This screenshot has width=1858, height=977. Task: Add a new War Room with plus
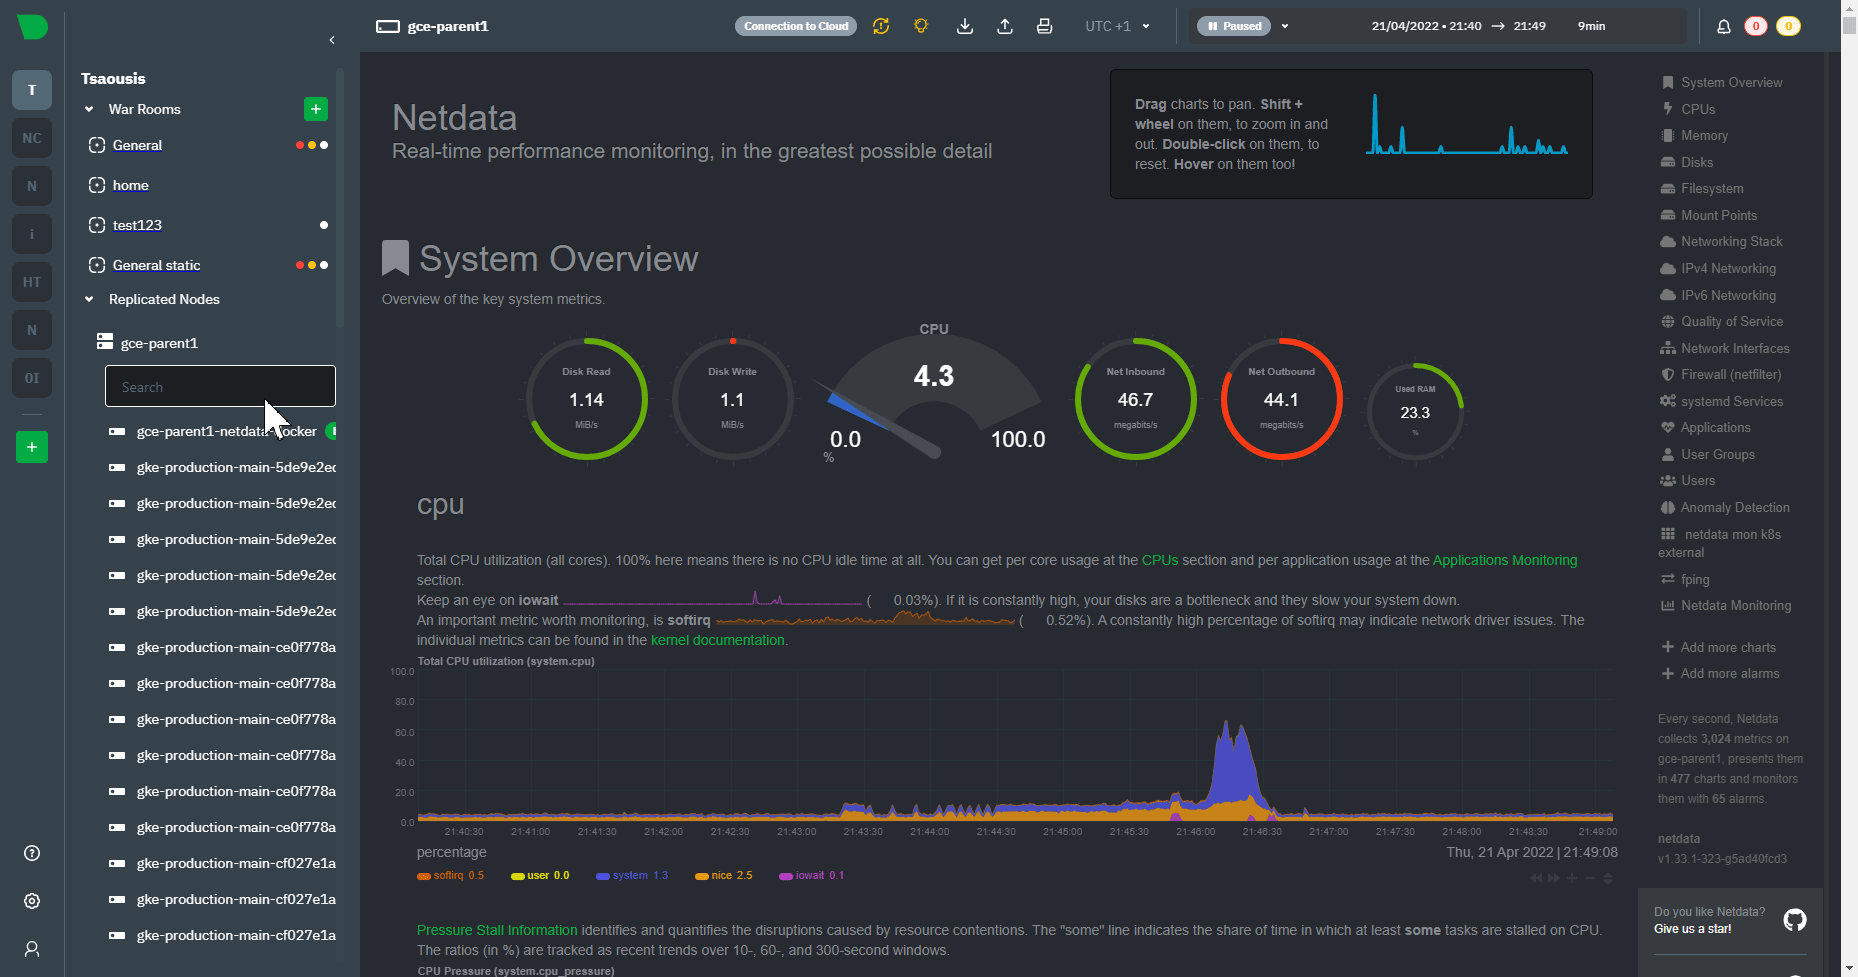(x=316, y=109)
